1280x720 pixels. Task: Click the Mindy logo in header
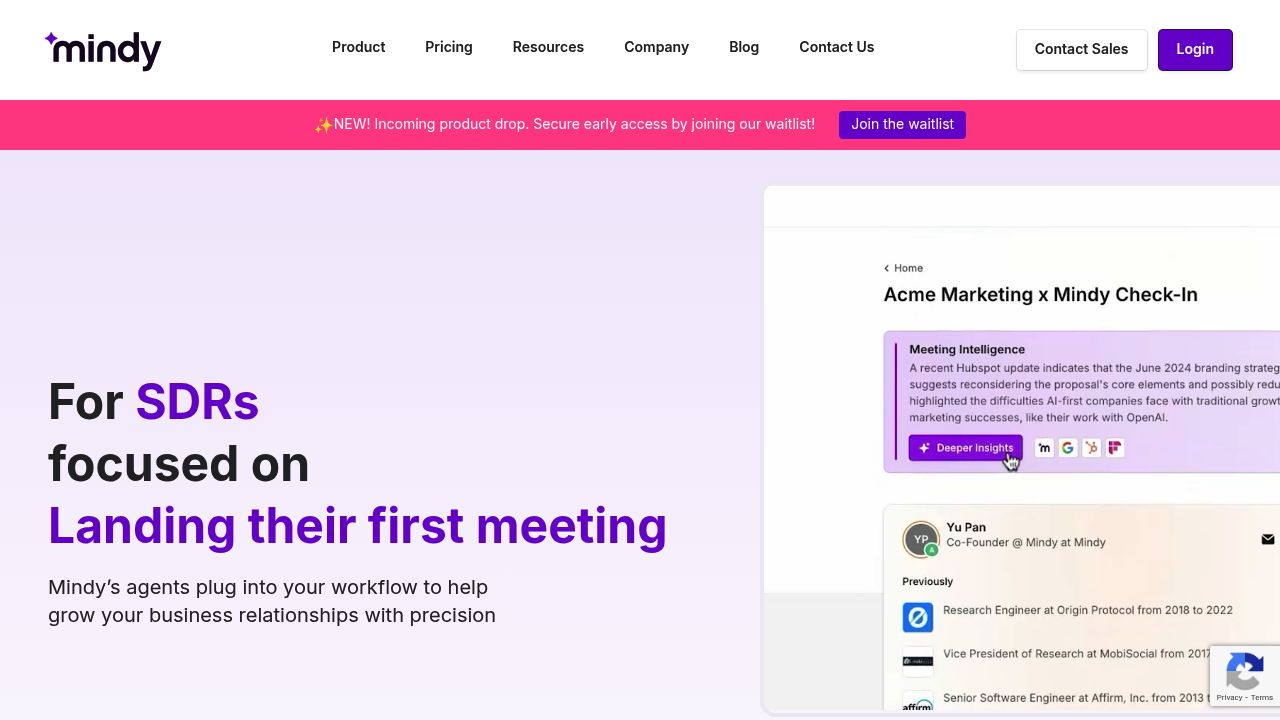pyautogui.click(x=103, y=50)
